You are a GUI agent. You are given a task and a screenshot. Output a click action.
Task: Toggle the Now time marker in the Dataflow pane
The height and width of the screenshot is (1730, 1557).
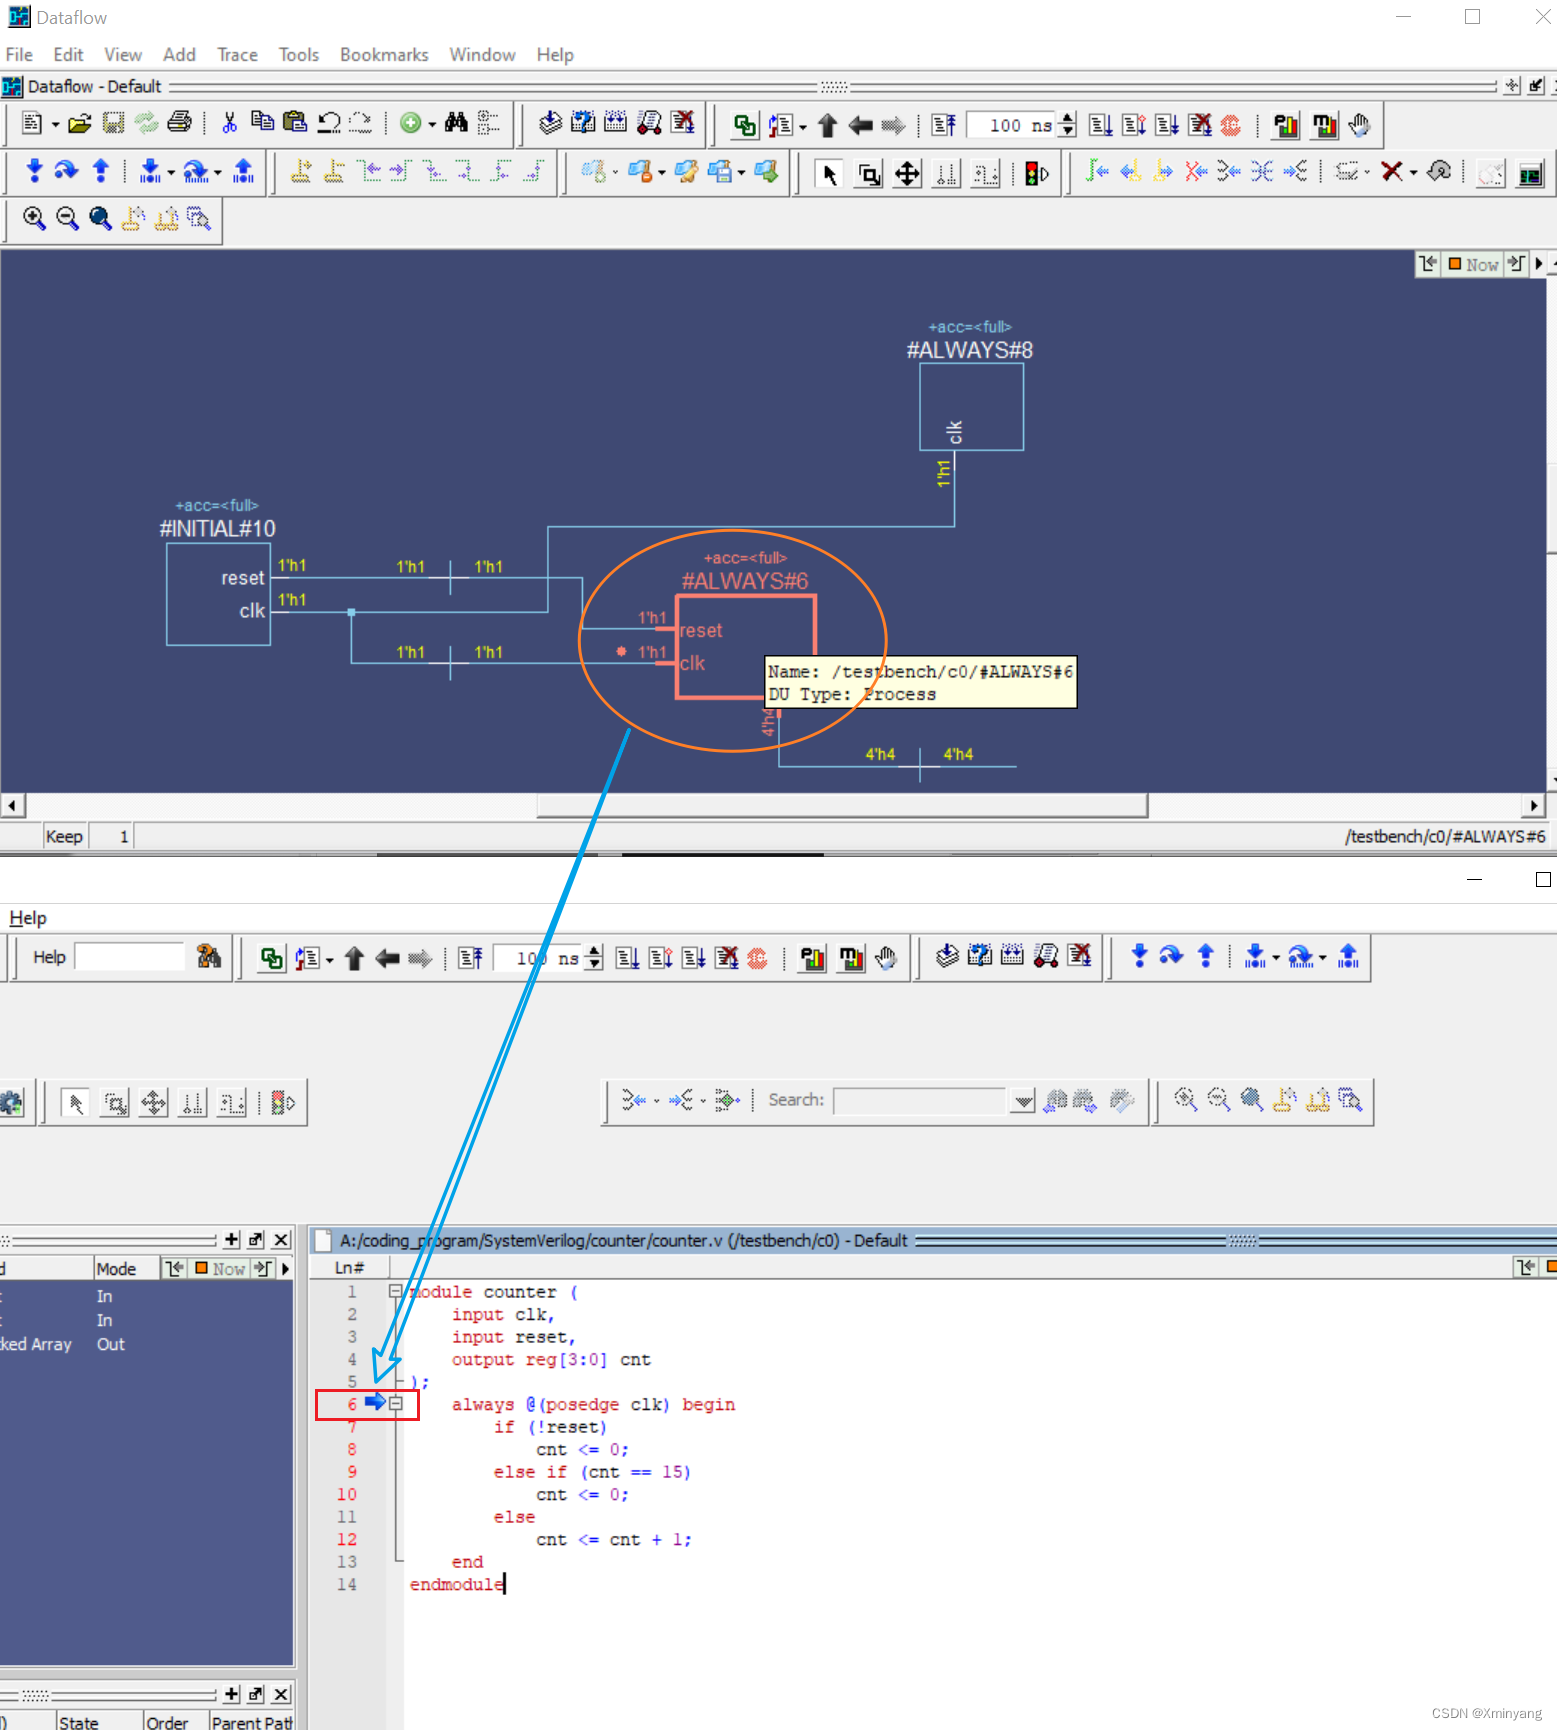[x=1473, y=264]
